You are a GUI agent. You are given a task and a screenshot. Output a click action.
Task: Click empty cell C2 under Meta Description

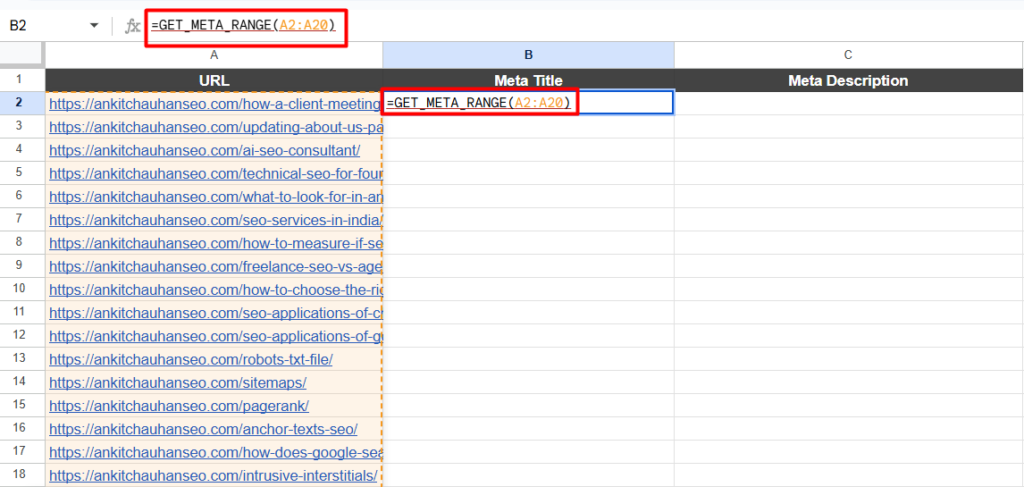[848, 102]
